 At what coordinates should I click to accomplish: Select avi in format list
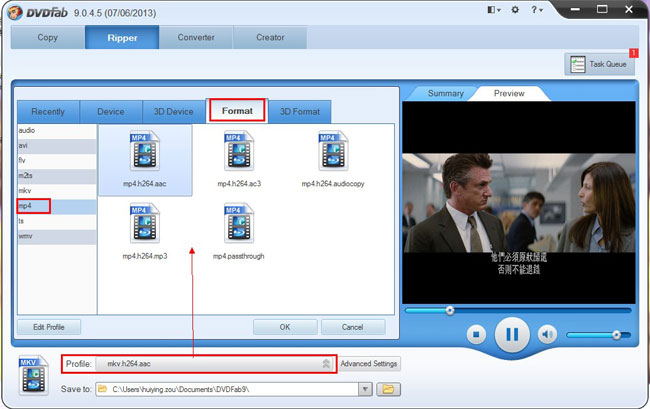[57, 145]
